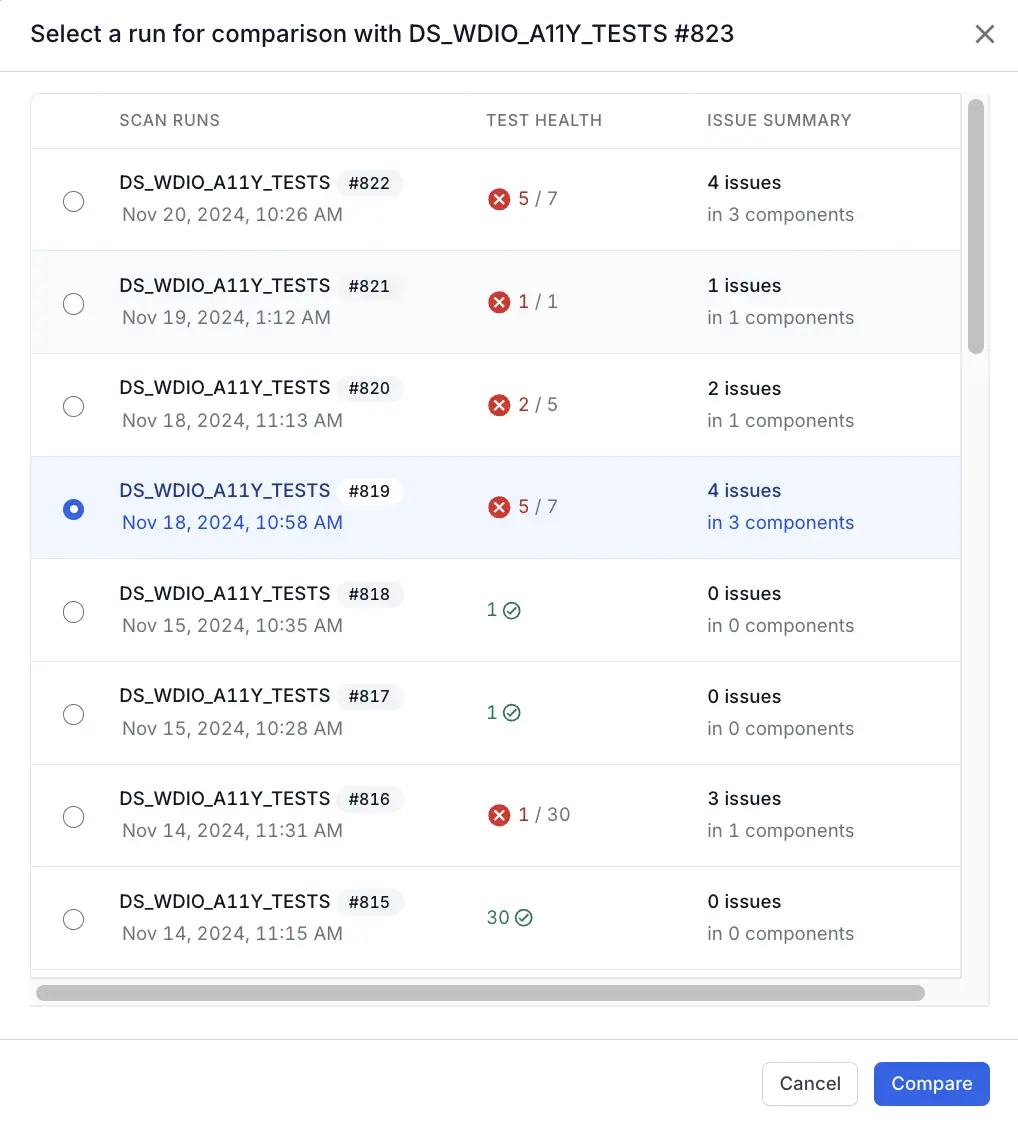Click the failed status icon for run #821

499,302
